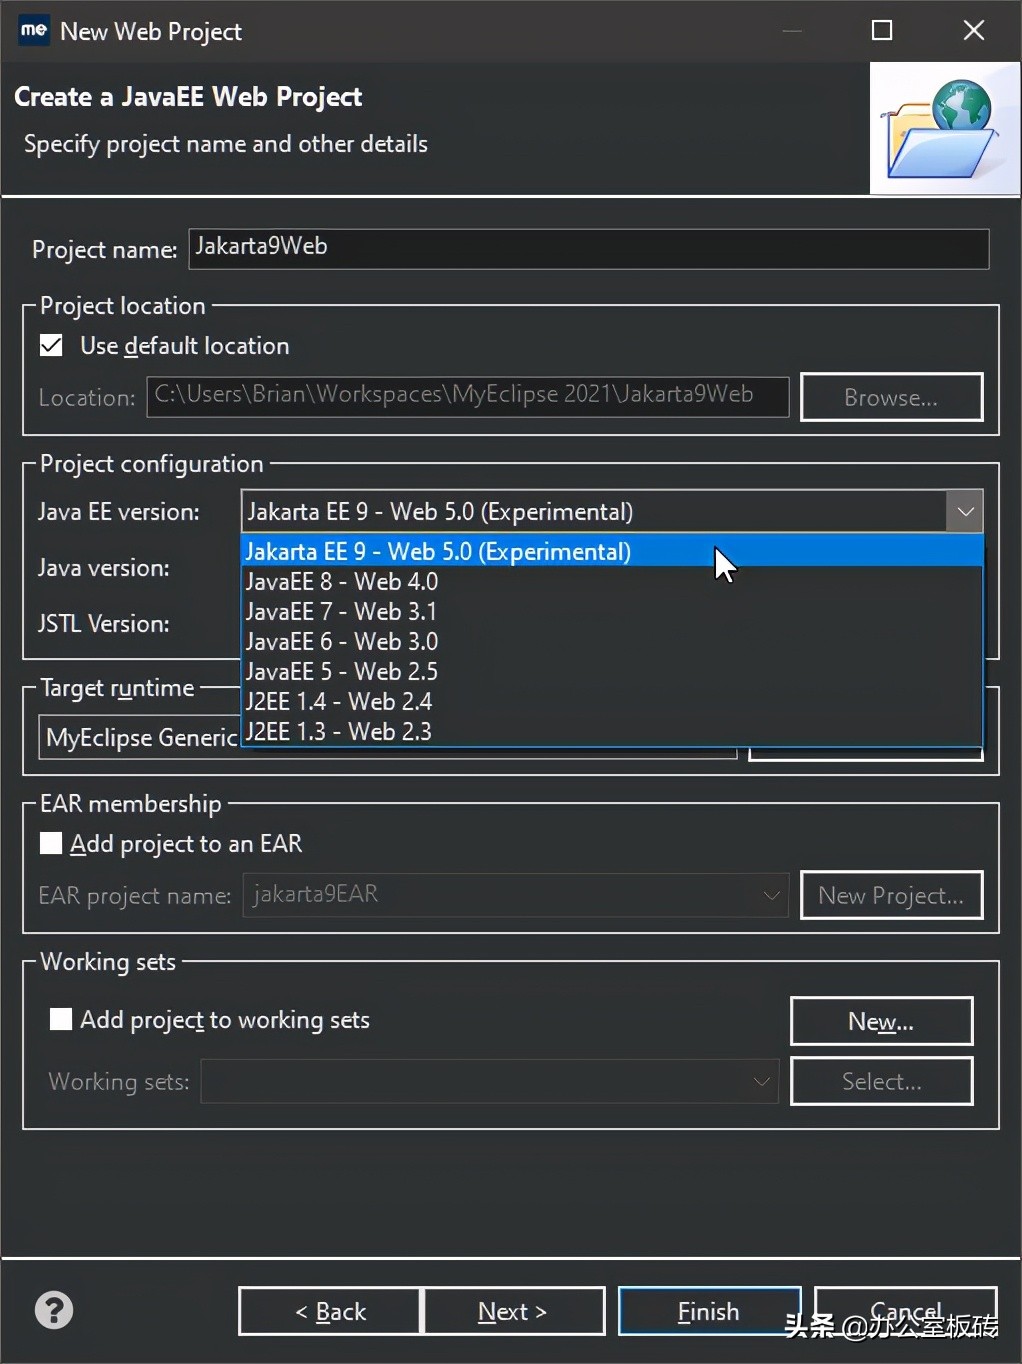Select Jakarta EE 9 - Web 5.0 (Experimental)

612,551
